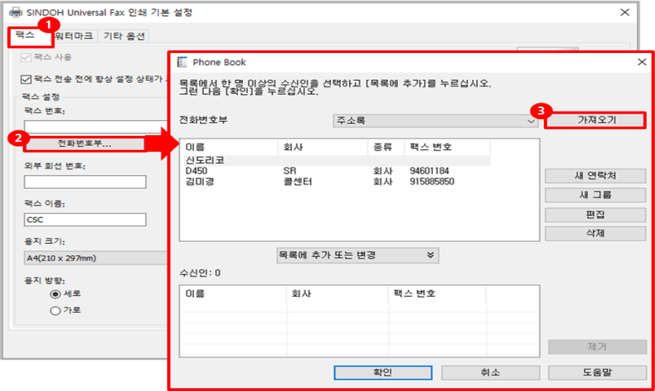The width and height of the screenshot is (655, 391).
Task: Click the 콜센터 company cell
Action: 297,182
